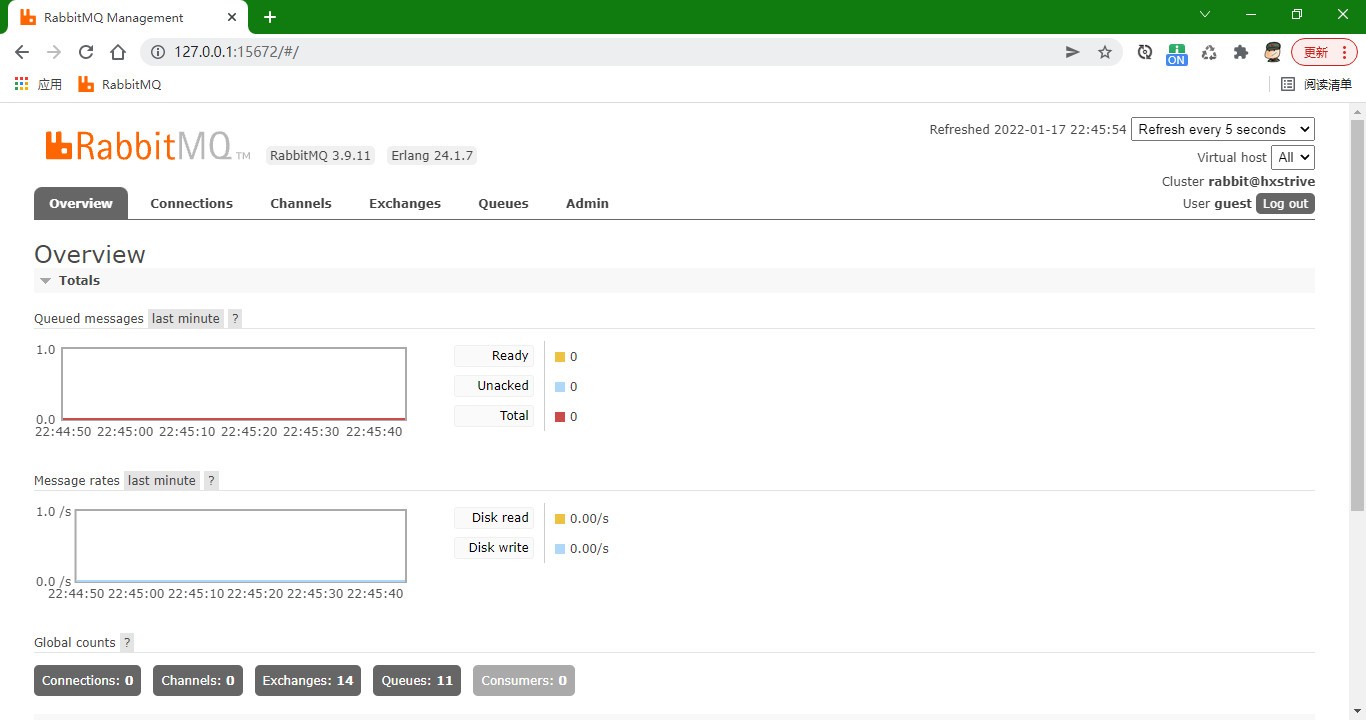Switch to the Connections tab
This screenshot has height=720, width=1366.
click(x=191, y=203)
